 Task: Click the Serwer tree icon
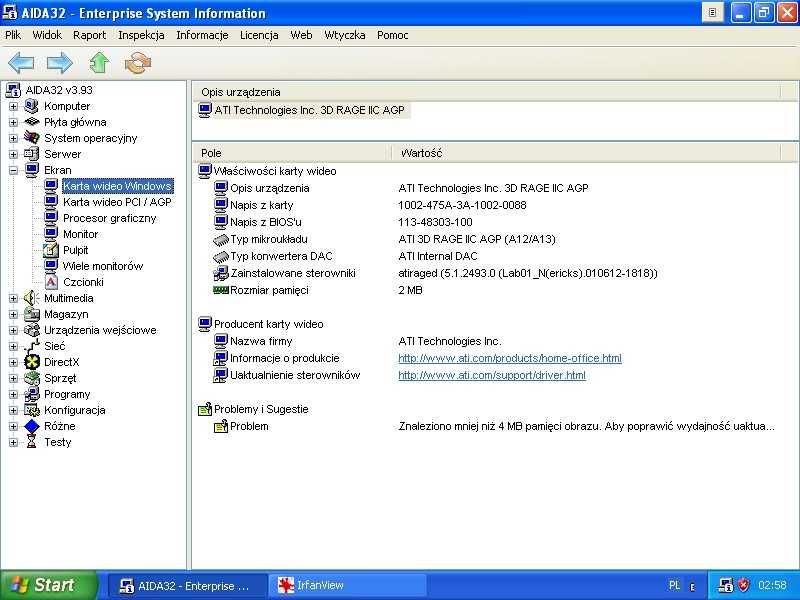[x=32, y=154]
